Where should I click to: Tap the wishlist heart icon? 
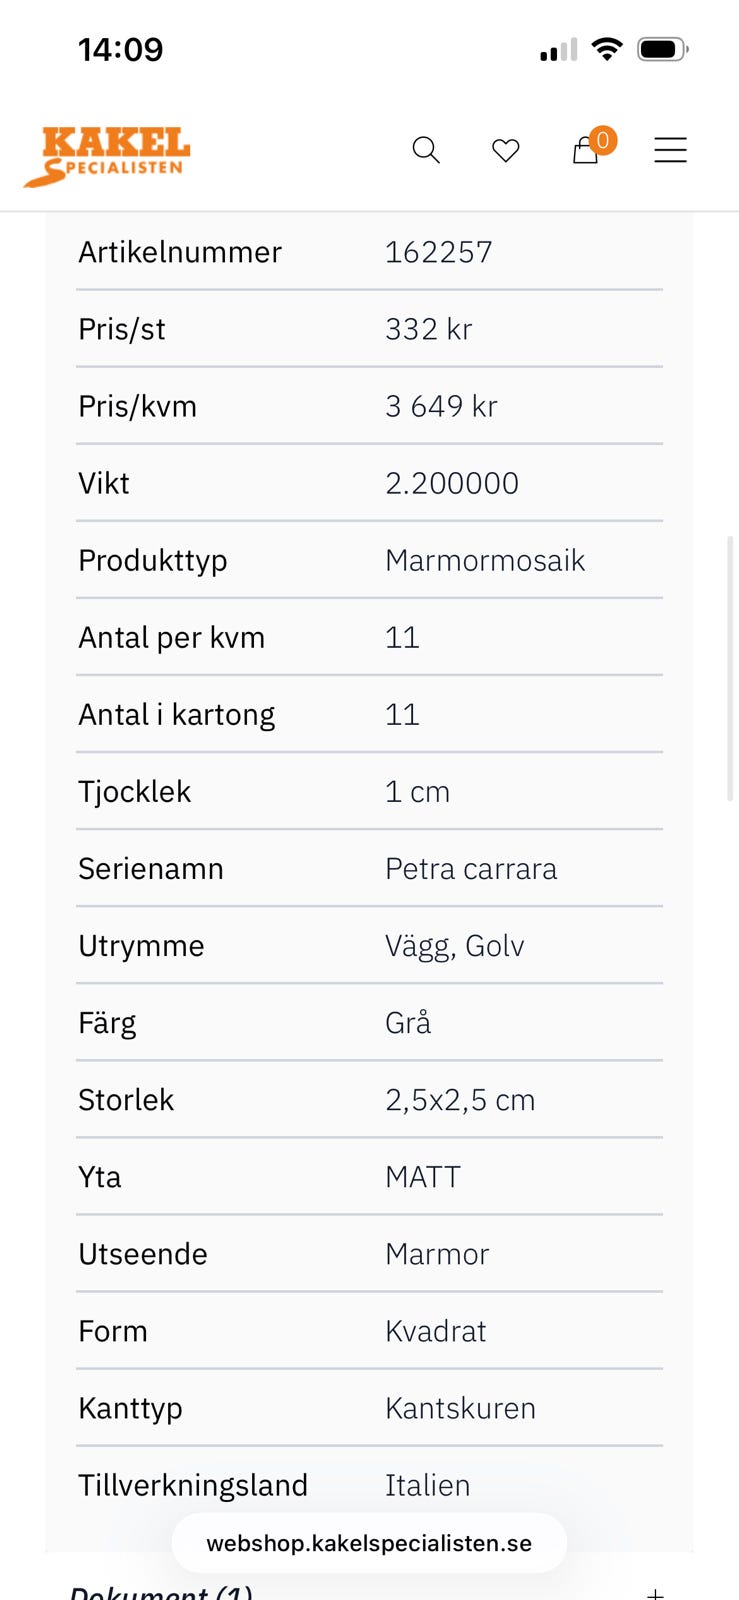tap(506, 150)
